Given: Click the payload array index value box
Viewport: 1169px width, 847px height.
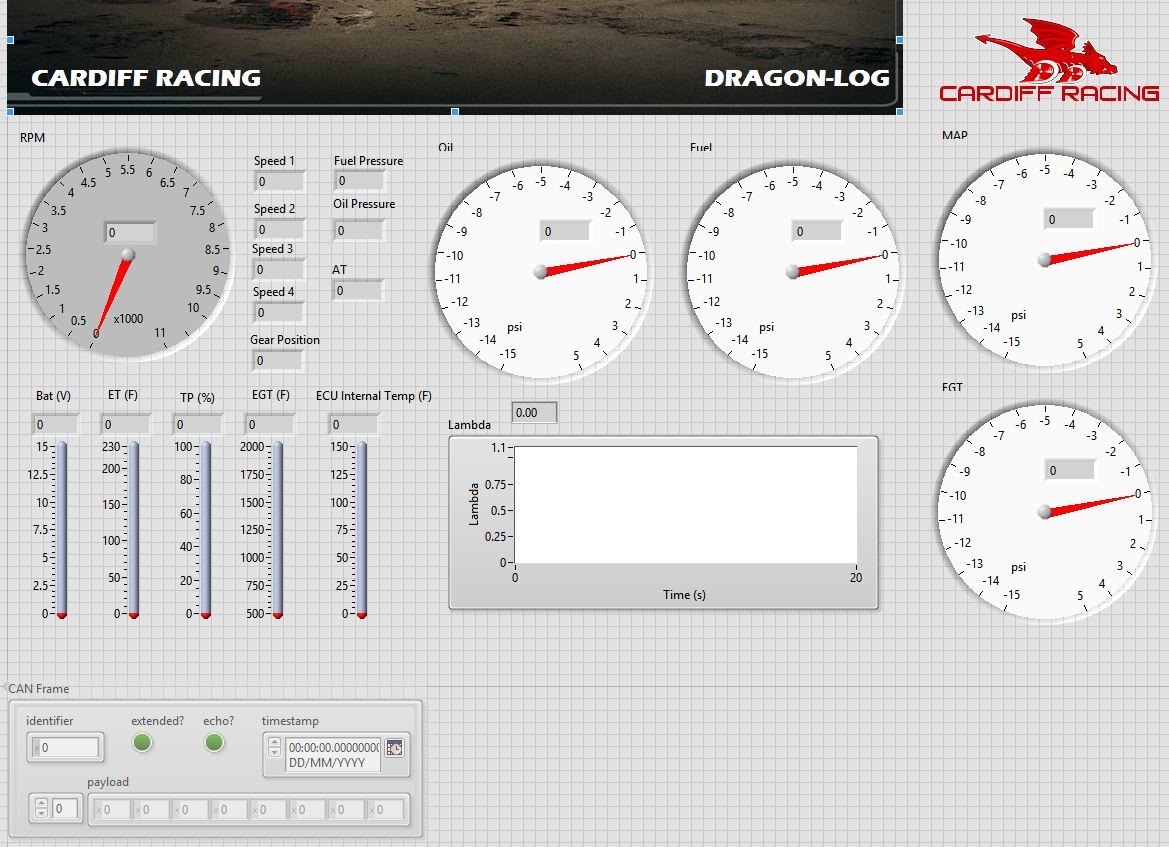Looking at the screenshot, I should (66, 808).
